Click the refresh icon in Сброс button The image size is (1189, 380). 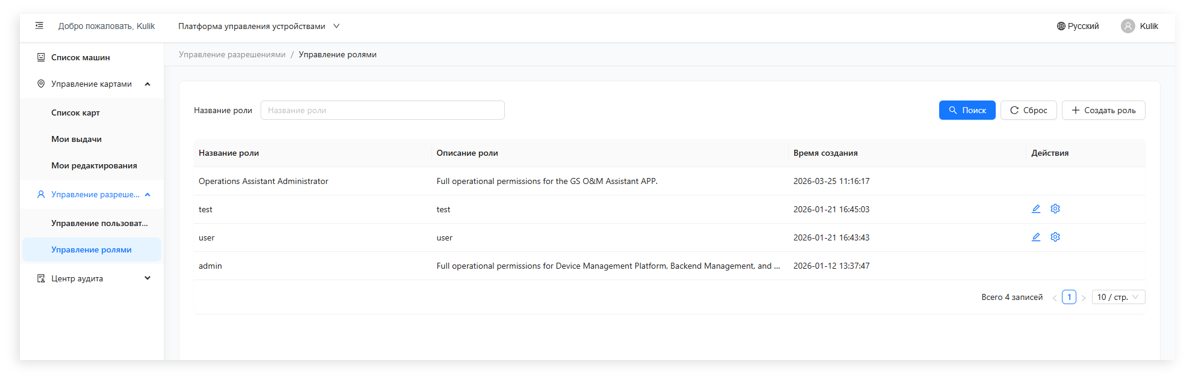click(1014, 110)
